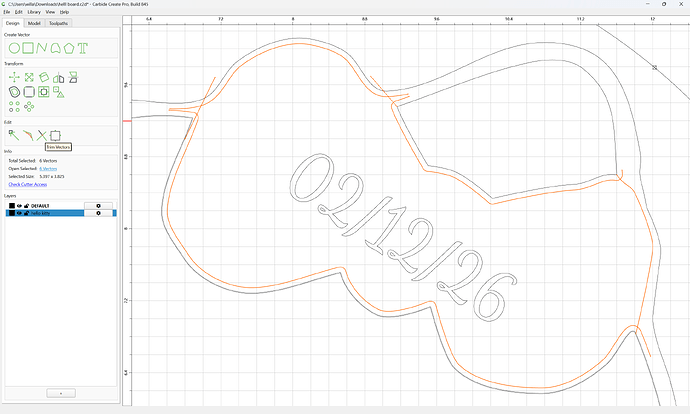Open the Circular Array tool
690x414 pixels.
[29, 106]
